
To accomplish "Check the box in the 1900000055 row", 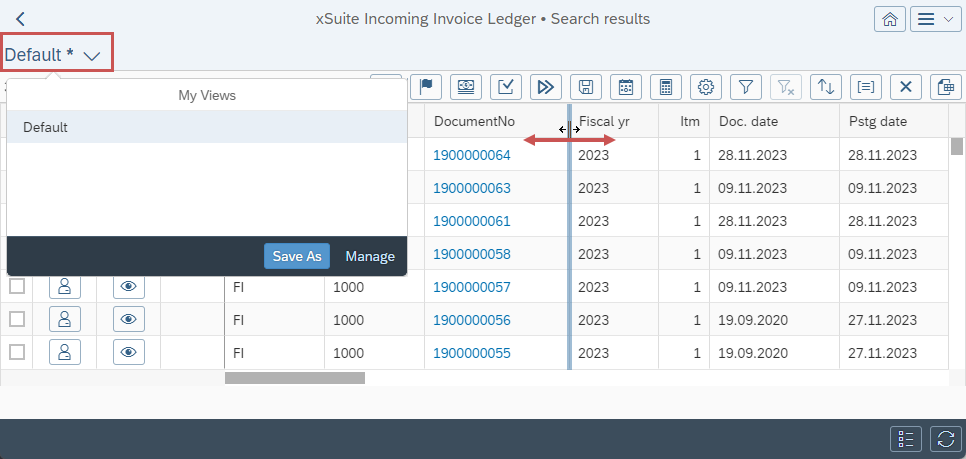I will point(17,352).
